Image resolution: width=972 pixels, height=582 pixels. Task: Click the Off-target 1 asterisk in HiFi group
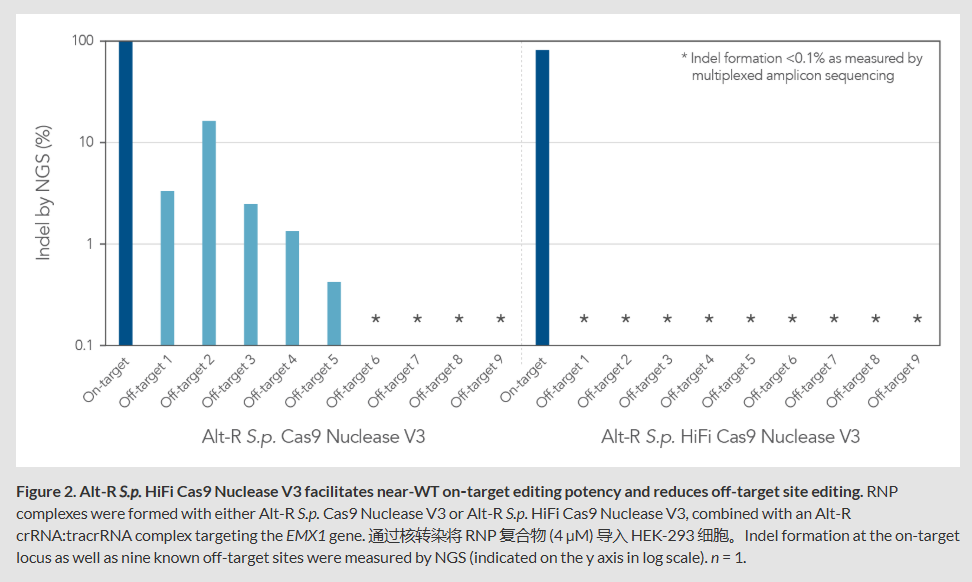click(584, 320)
